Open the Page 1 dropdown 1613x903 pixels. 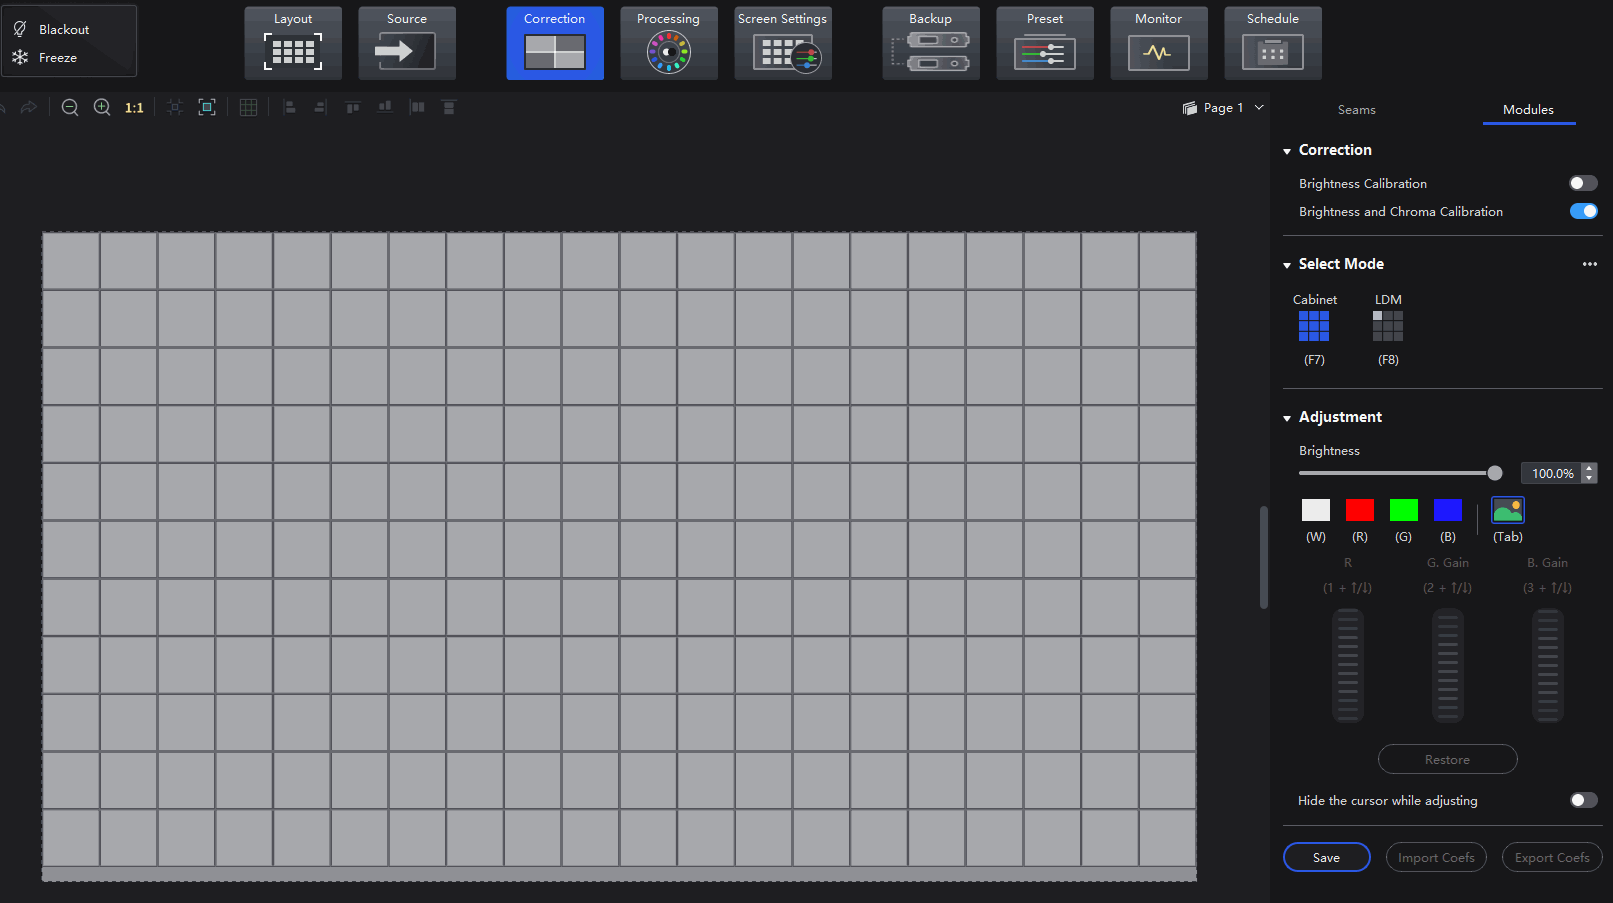(1223, 107)
